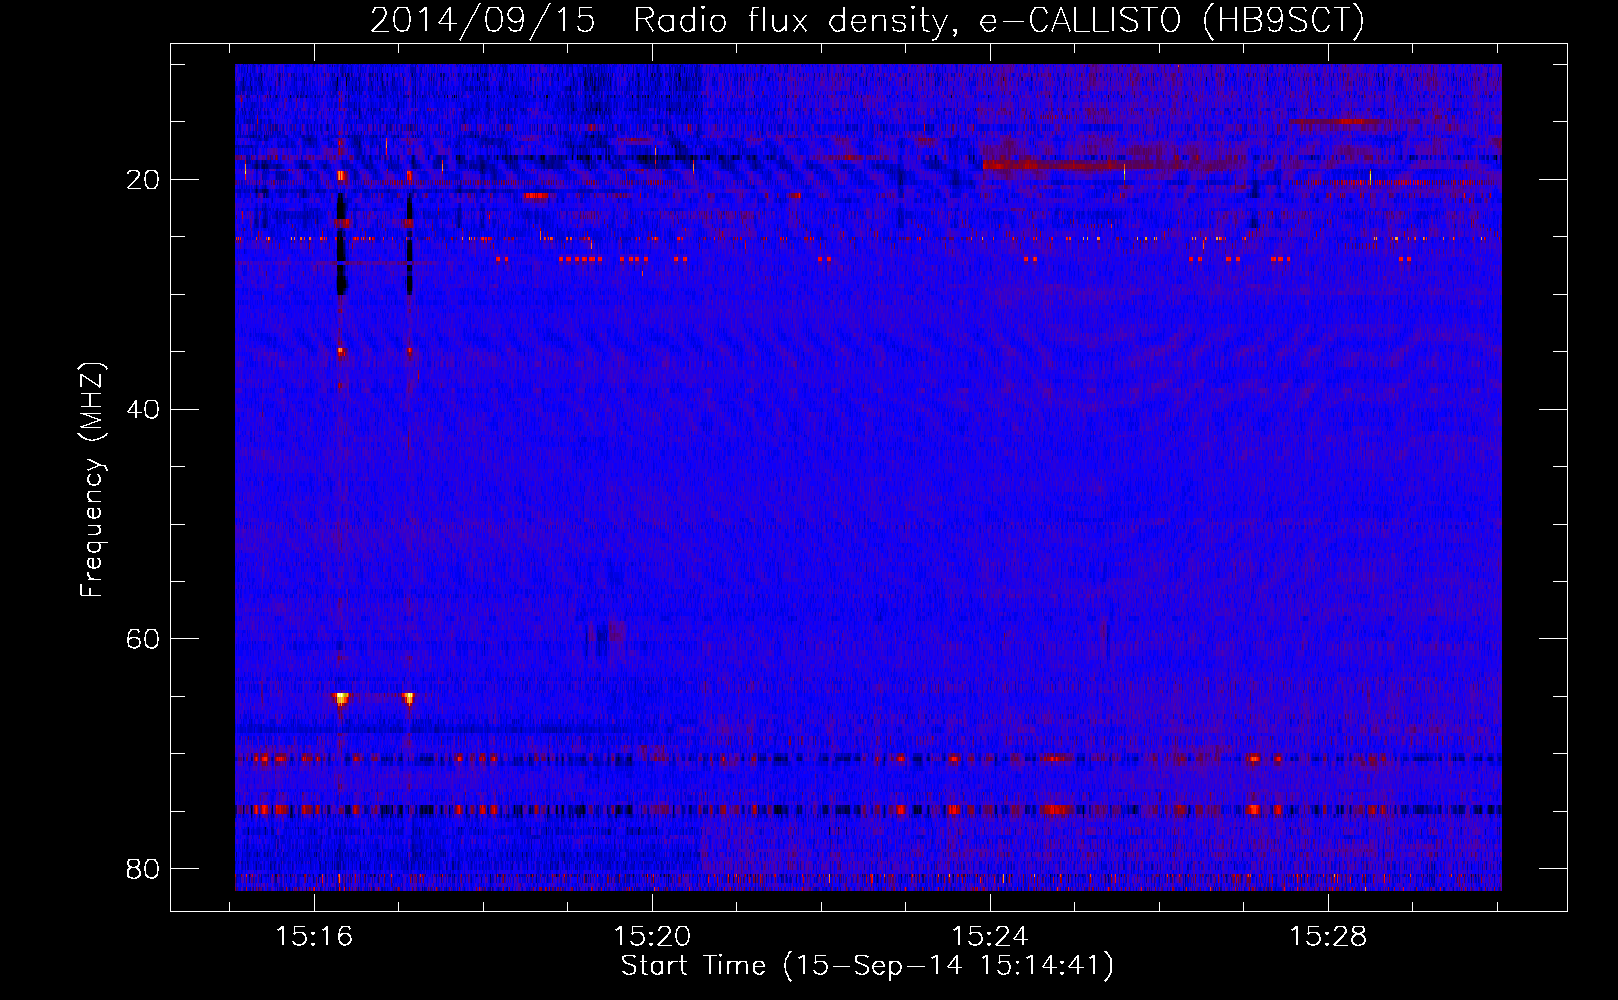This screenshot has height=1000, width=1618.
Task: Click the 15:28 time tick label
Action: pyautogui.click(x=1328, y=937)
